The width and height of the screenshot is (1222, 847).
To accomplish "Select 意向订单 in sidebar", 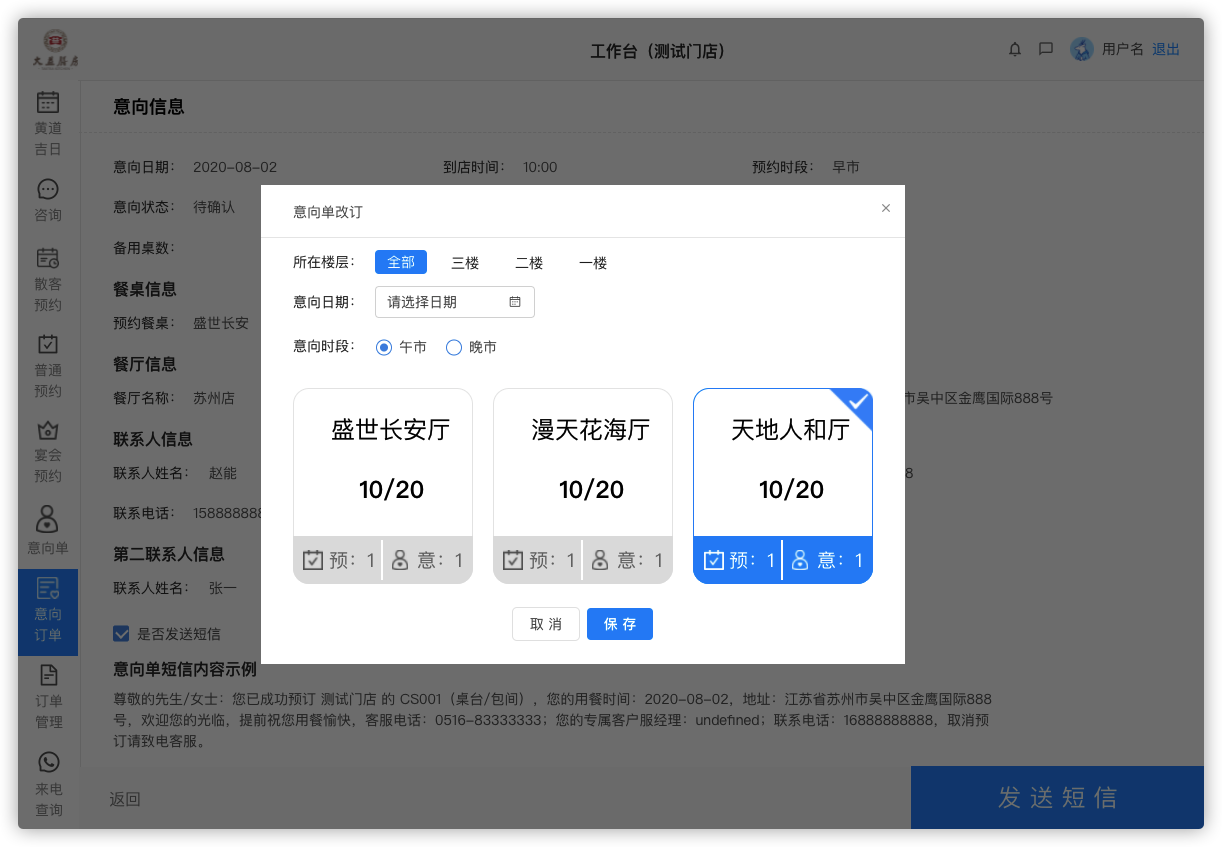I will 48,612.
